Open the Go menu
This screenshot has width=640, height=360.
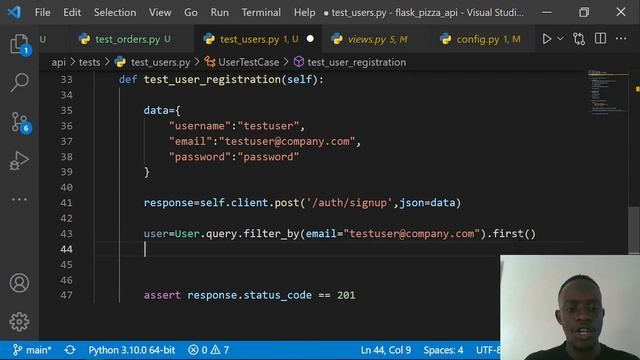(x=191, y=13)
